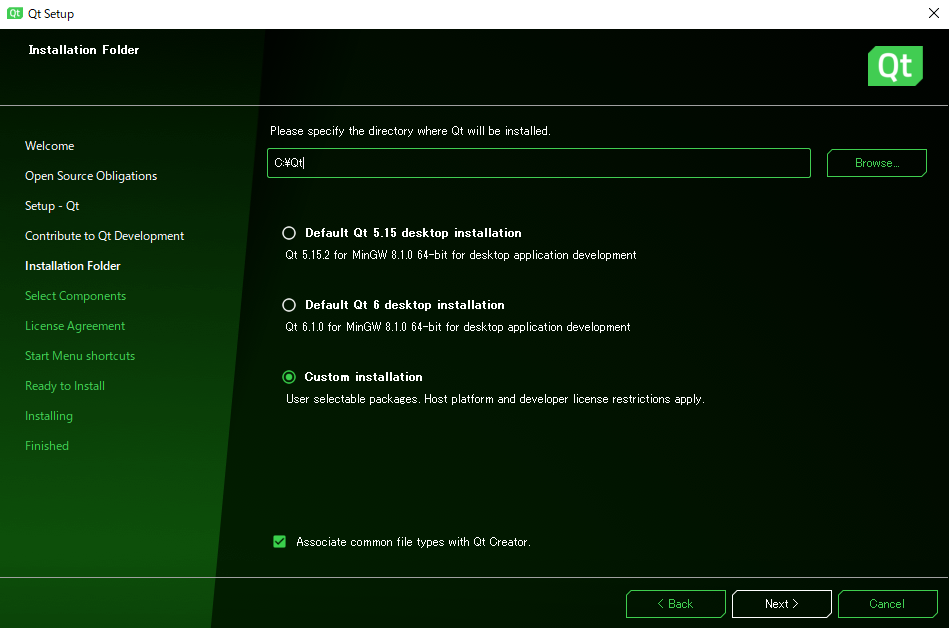Click the Installation Folder page heading

pos(84,50)
